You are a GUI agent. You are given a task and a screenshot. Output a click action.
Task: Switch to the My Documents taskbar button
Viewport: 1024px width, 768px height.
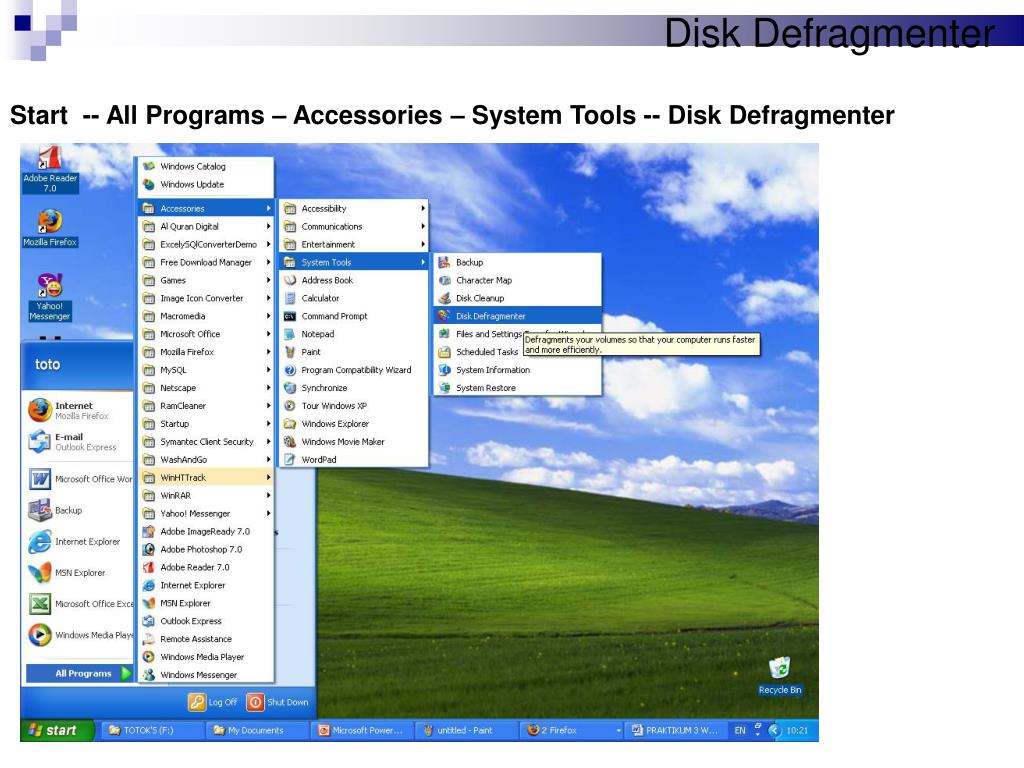click(256, 730)
